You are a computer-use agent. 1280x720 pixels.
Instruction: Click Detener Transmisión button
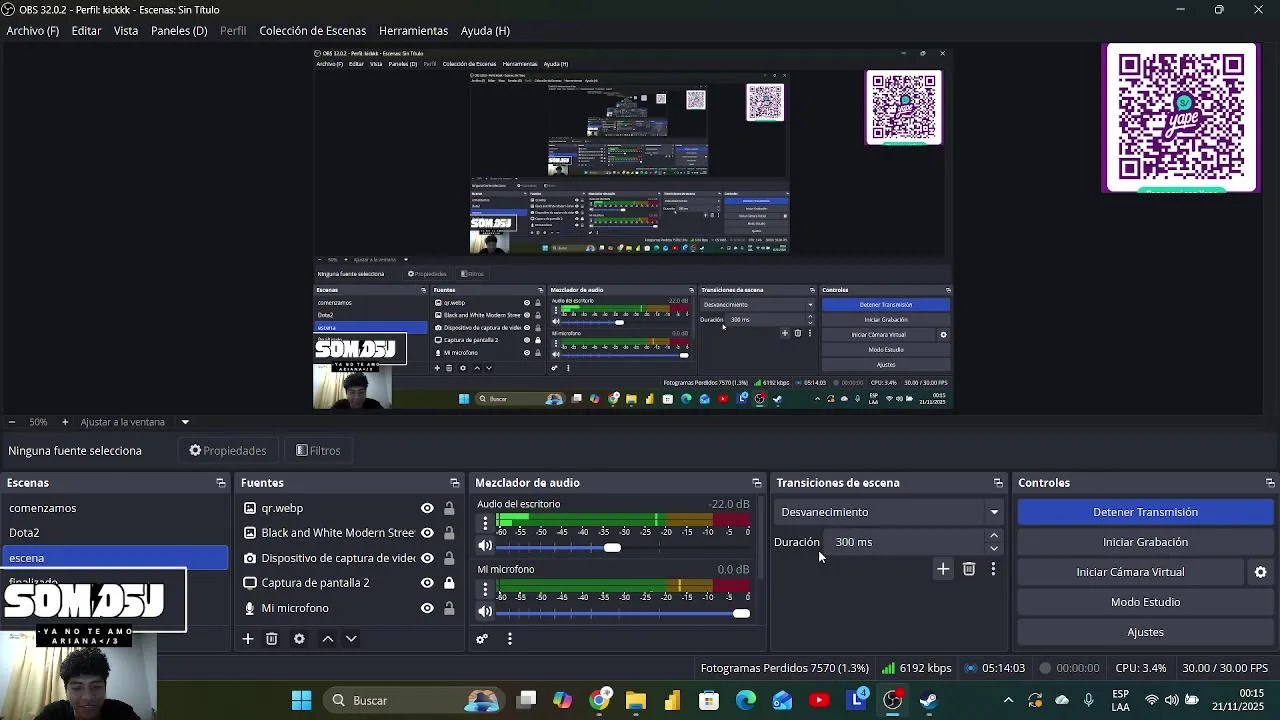(x=1145, y=512)
